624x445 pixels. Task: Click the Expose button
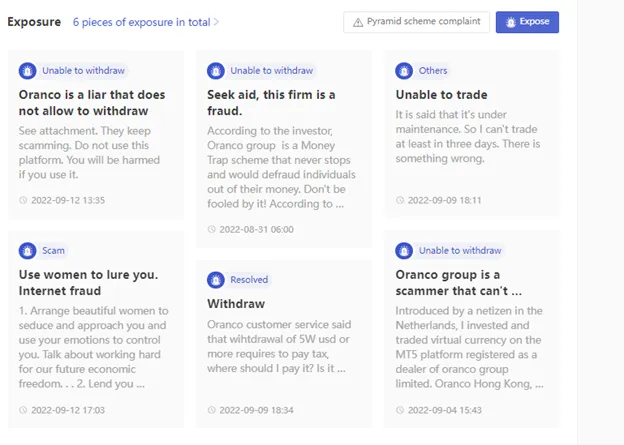(x=527, y=22)
